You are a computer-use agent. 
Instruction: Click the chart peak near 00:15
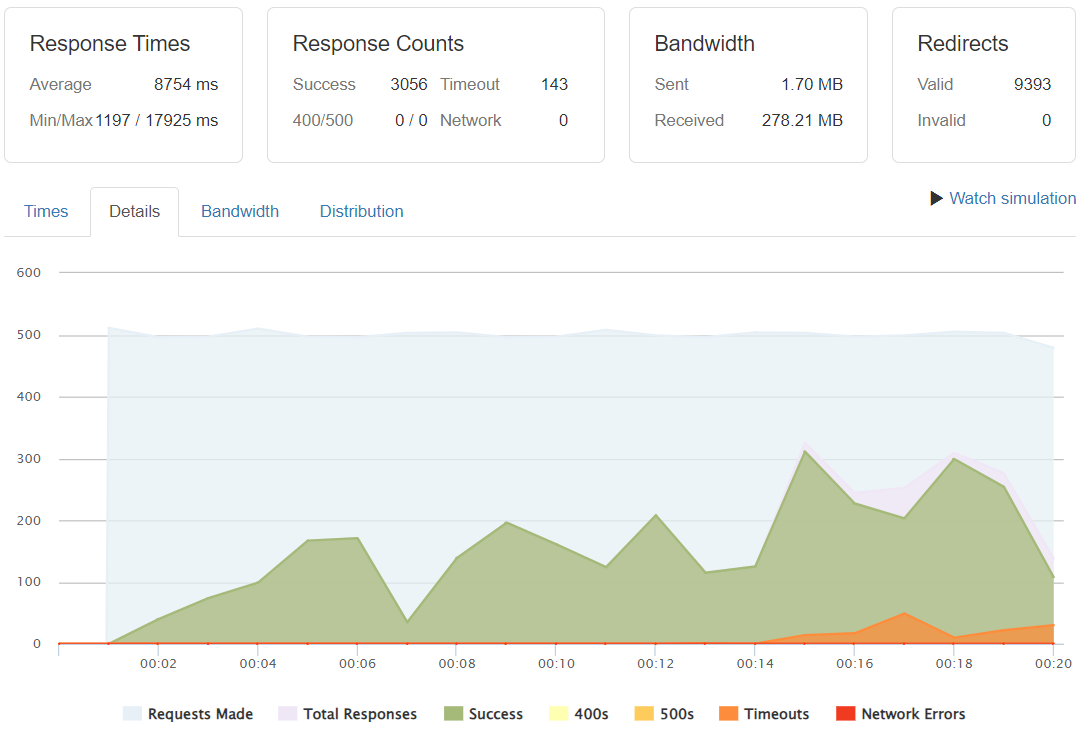[805, 450]
